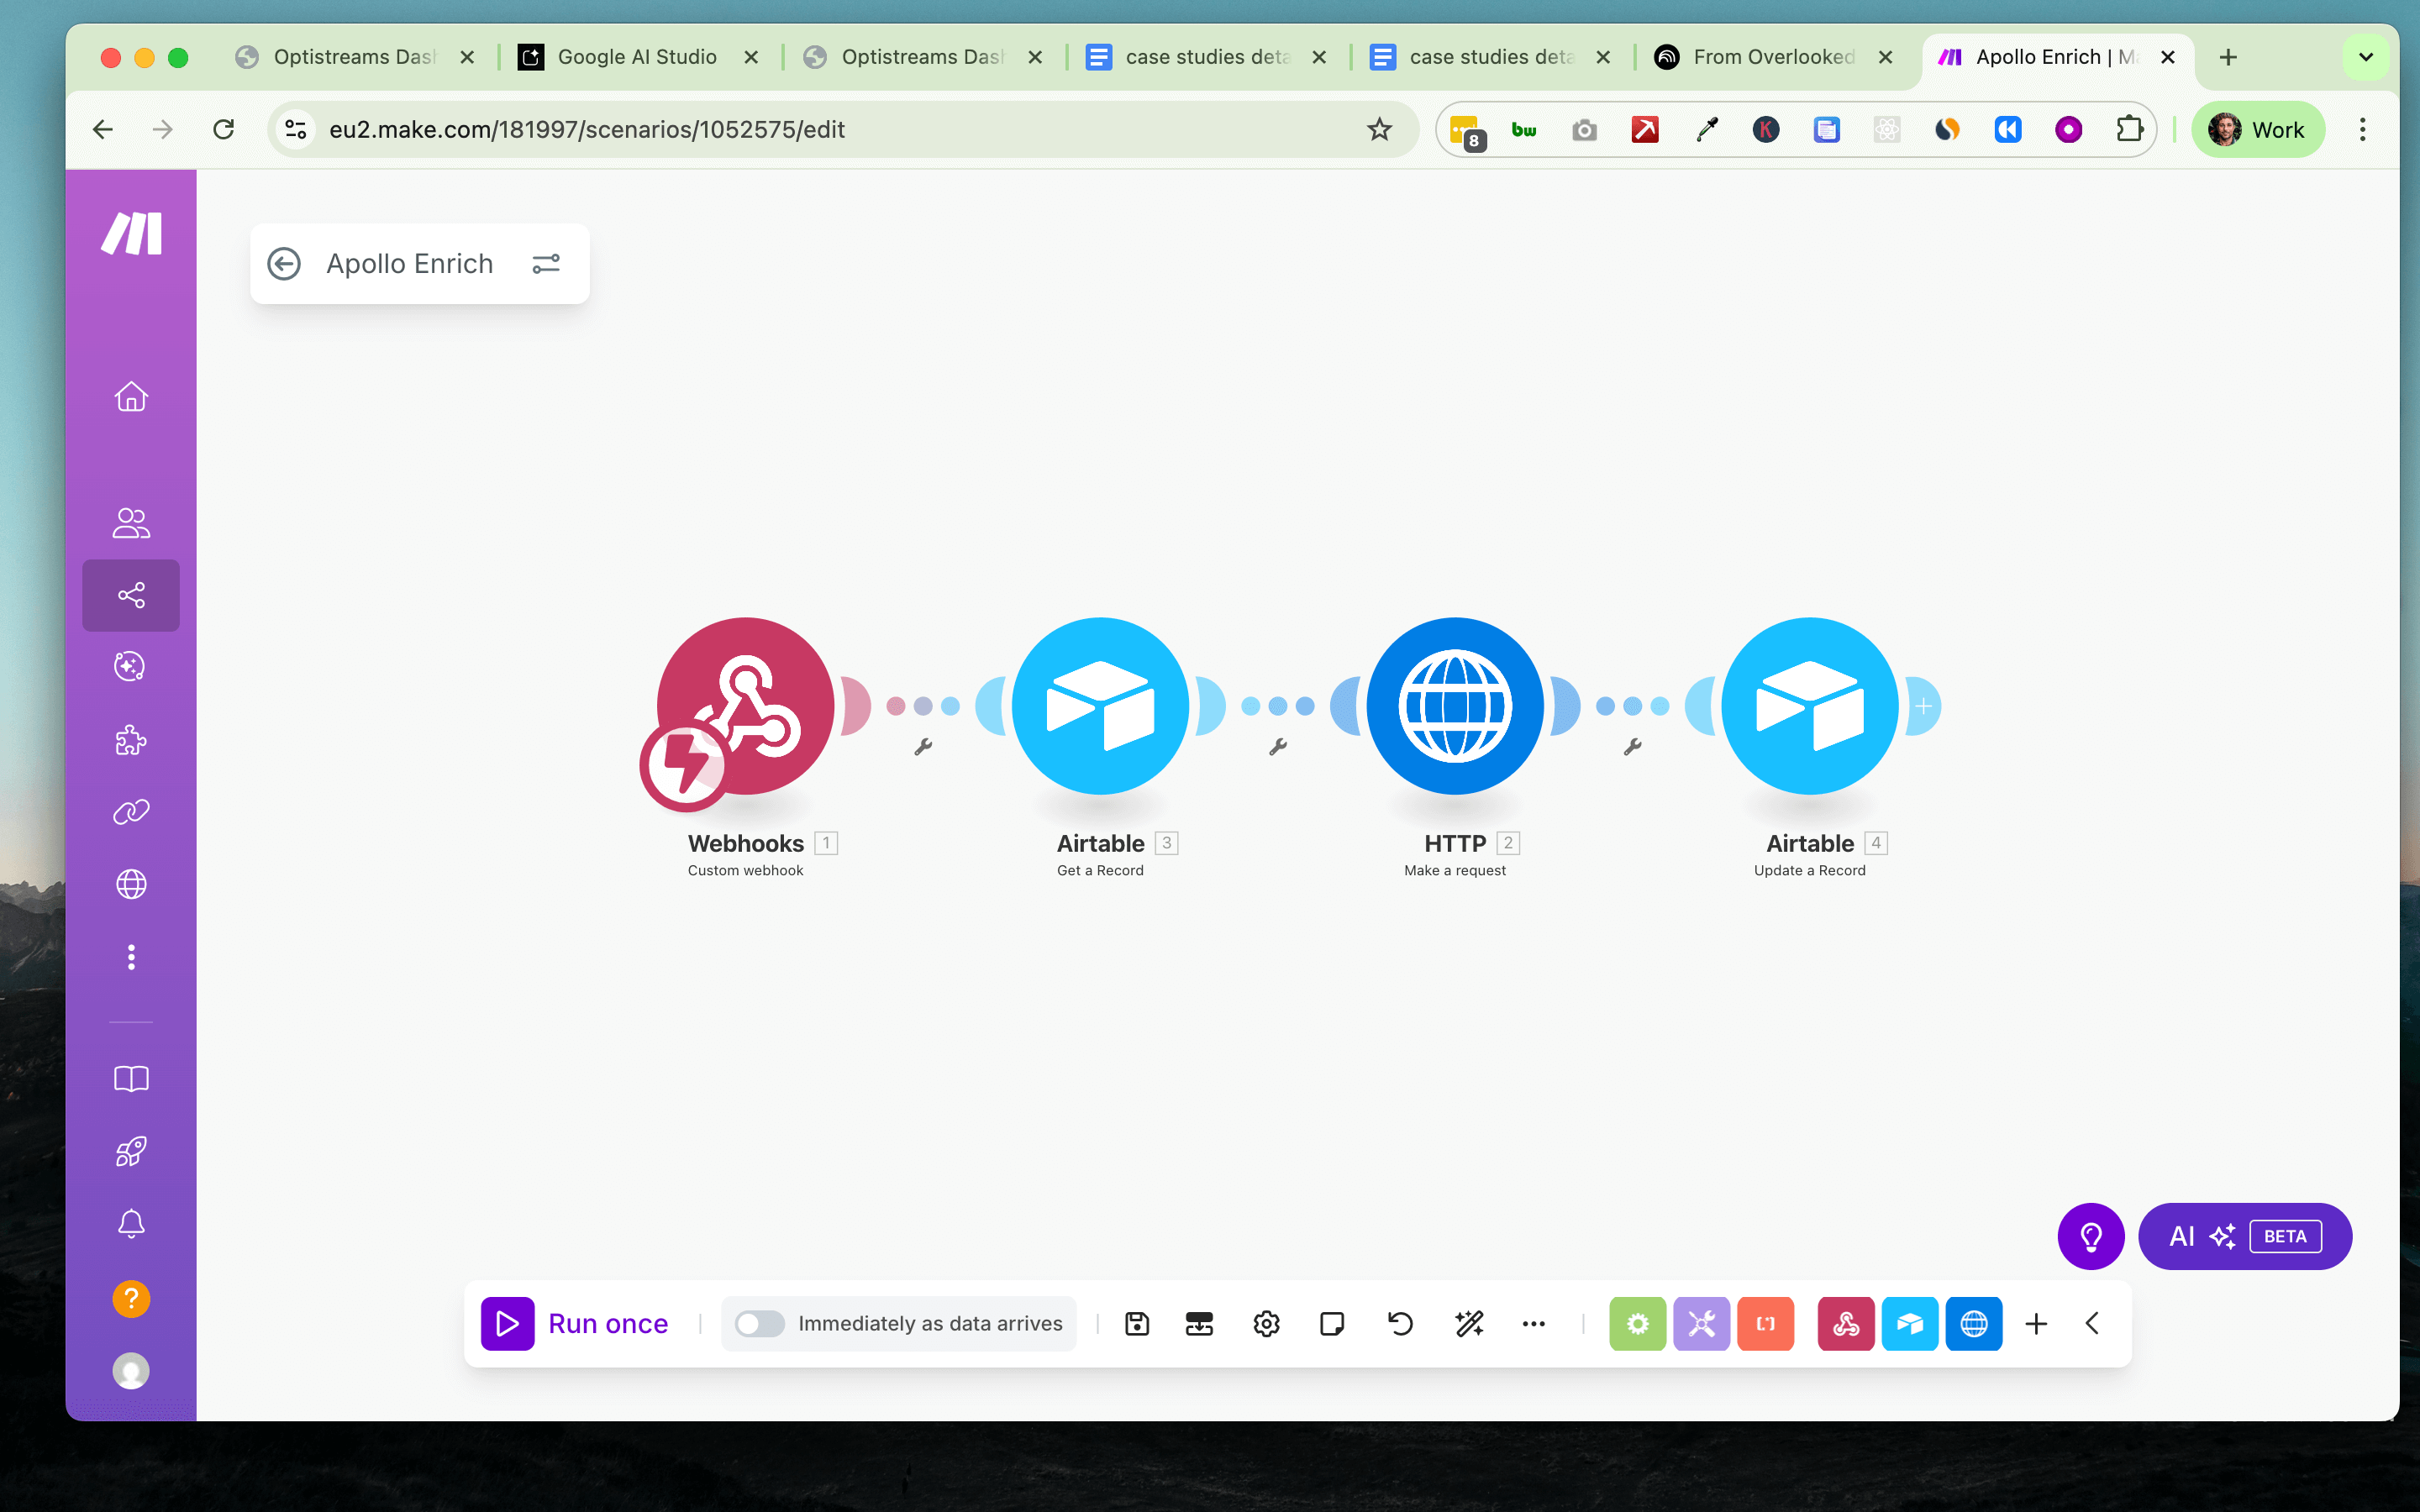Open the Templates puzzle icon in the sidebar
Screen dimensions: 2420x1512
click(x=131, y=740)
